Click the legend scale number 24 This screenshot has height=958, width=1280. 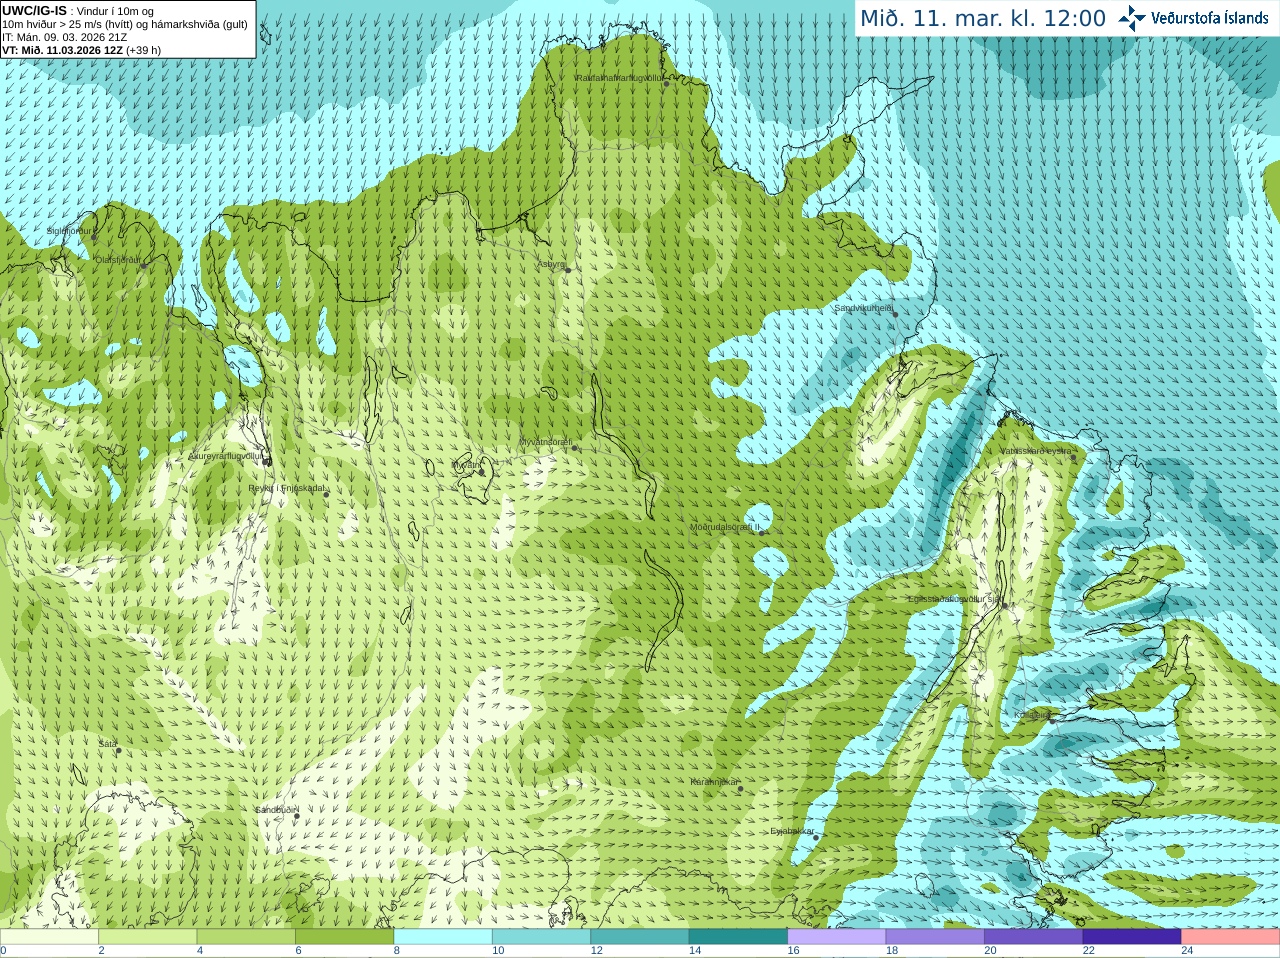click(x=1187, y=951)
